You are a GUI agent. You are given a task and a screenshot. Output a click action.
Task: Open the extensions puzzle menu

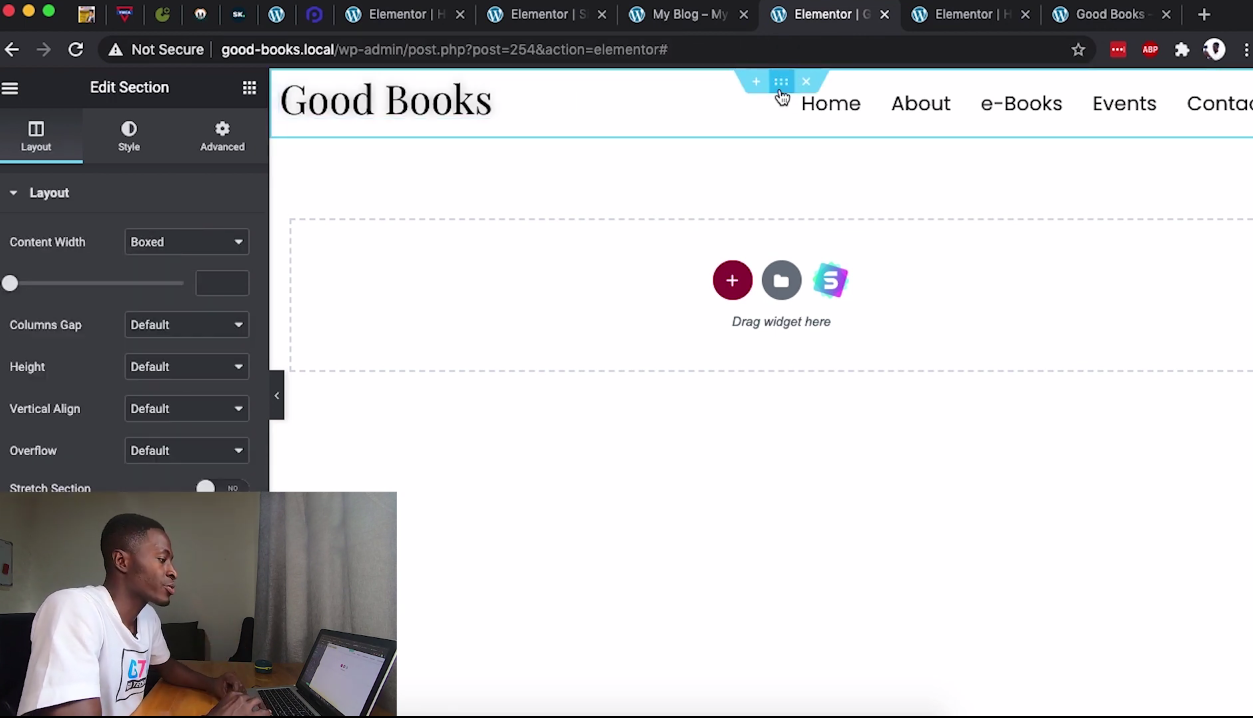point(1182,50)
